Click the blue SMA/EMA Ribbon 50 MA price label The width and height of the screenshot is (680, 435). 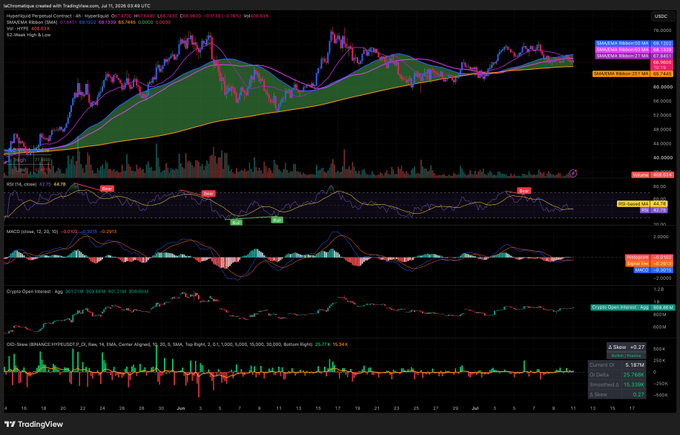point(634,44)
